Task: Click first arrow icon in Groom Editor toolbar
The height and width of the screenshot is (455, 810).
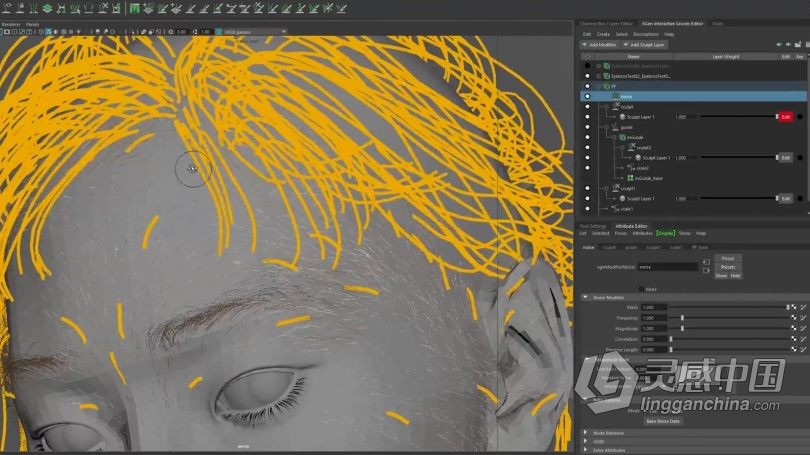Action: click(778, 45)
